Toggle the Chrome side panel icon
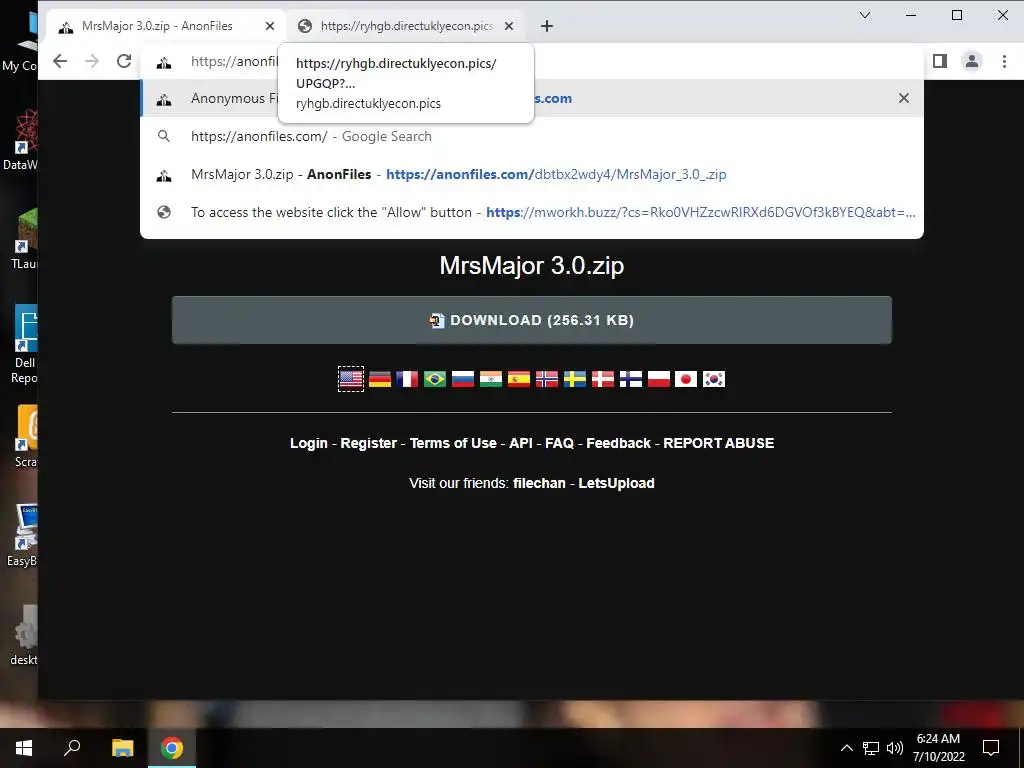 tap(940, 61)
